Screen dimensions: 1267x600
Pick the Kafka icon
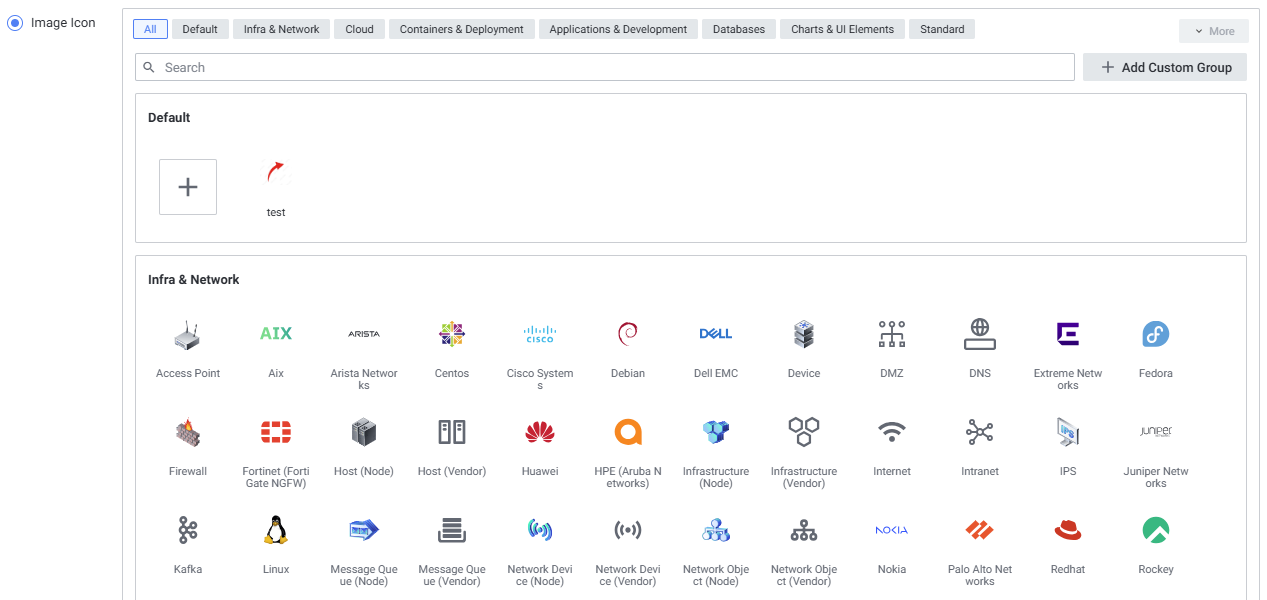187,531
